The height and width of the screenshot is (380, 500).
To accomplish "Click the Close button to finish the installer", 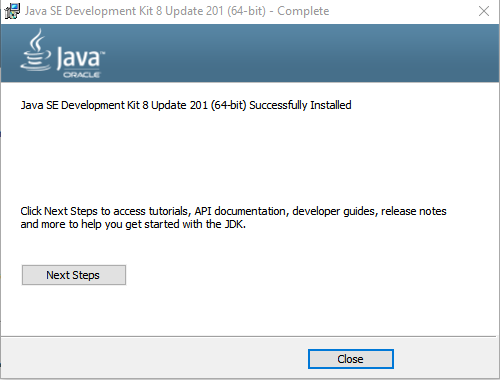I will (x=351, y=359).
